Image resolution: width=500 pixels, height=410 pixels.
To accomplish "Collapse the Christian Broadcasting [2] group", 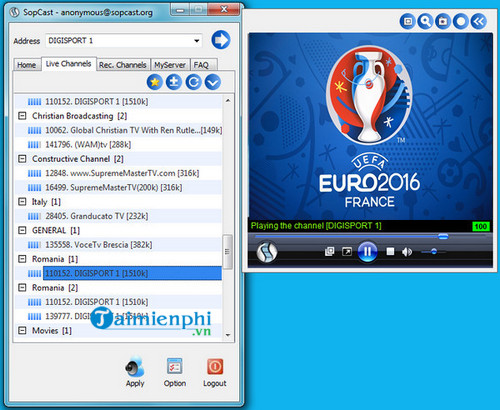I will click(22, 116).
